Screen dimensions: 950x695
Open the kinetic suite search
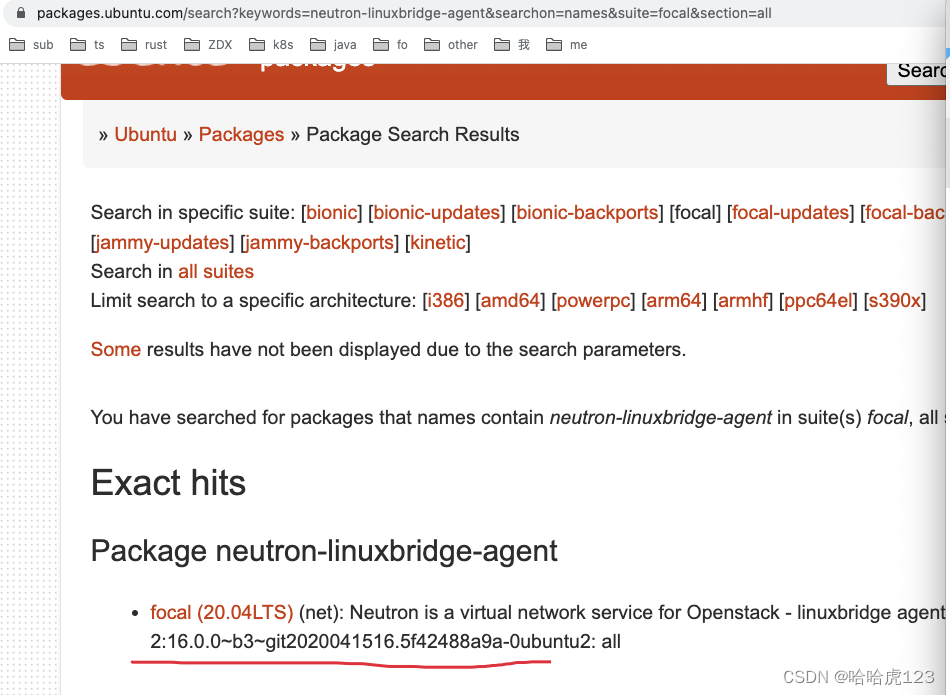pyautogui.click(x=437, y=242)
